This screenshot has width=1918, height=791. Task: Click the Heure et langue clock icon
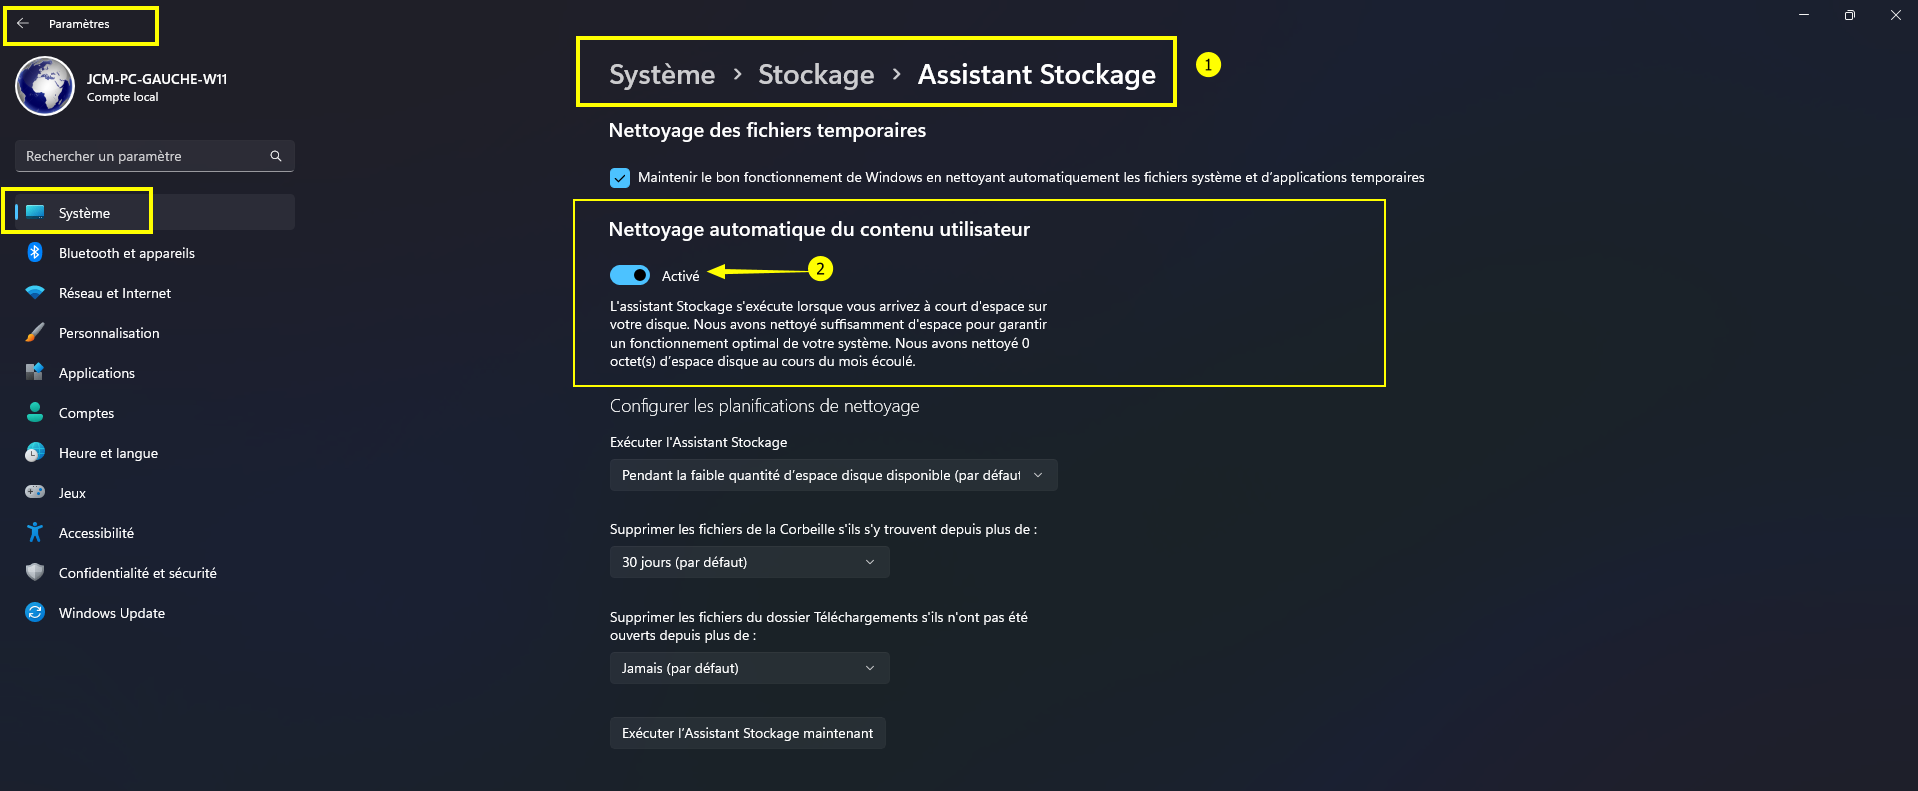click(x=35, y=453)
